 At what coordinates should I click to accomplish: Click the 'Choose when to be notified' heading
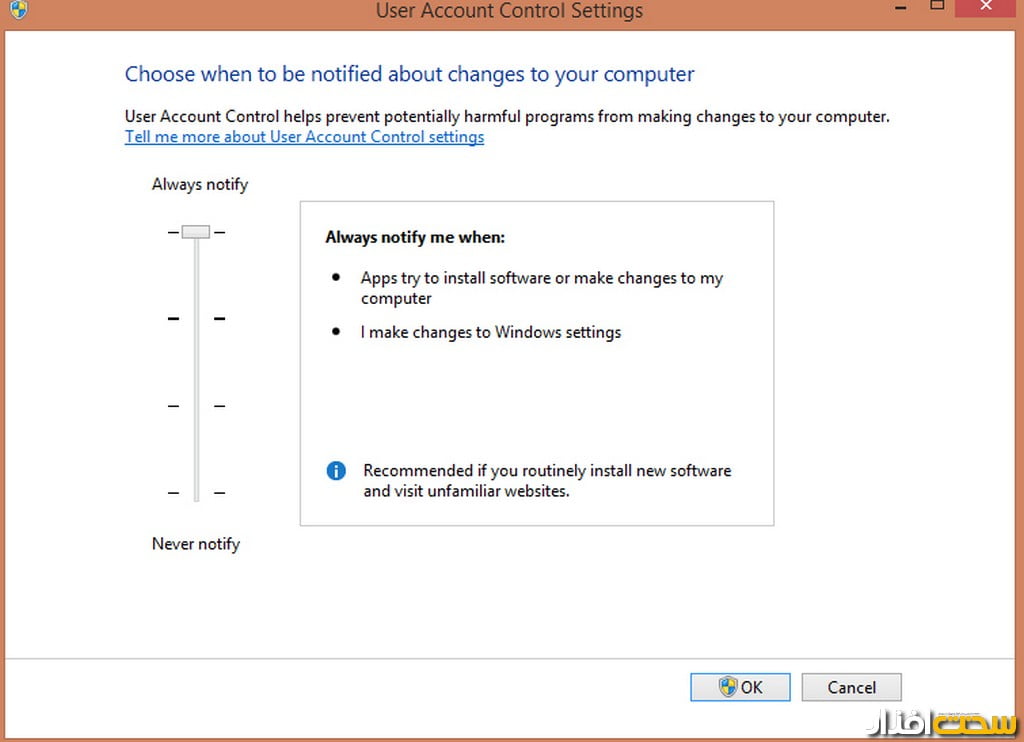click(409, 74)
